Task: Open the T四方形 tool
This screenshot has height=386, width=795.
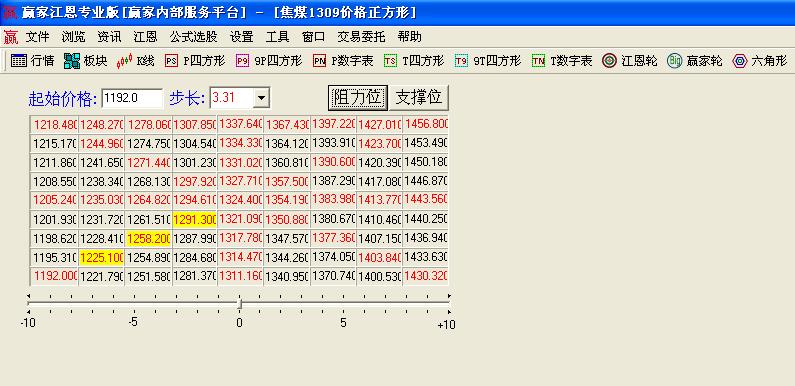Action: pos(414,61)
